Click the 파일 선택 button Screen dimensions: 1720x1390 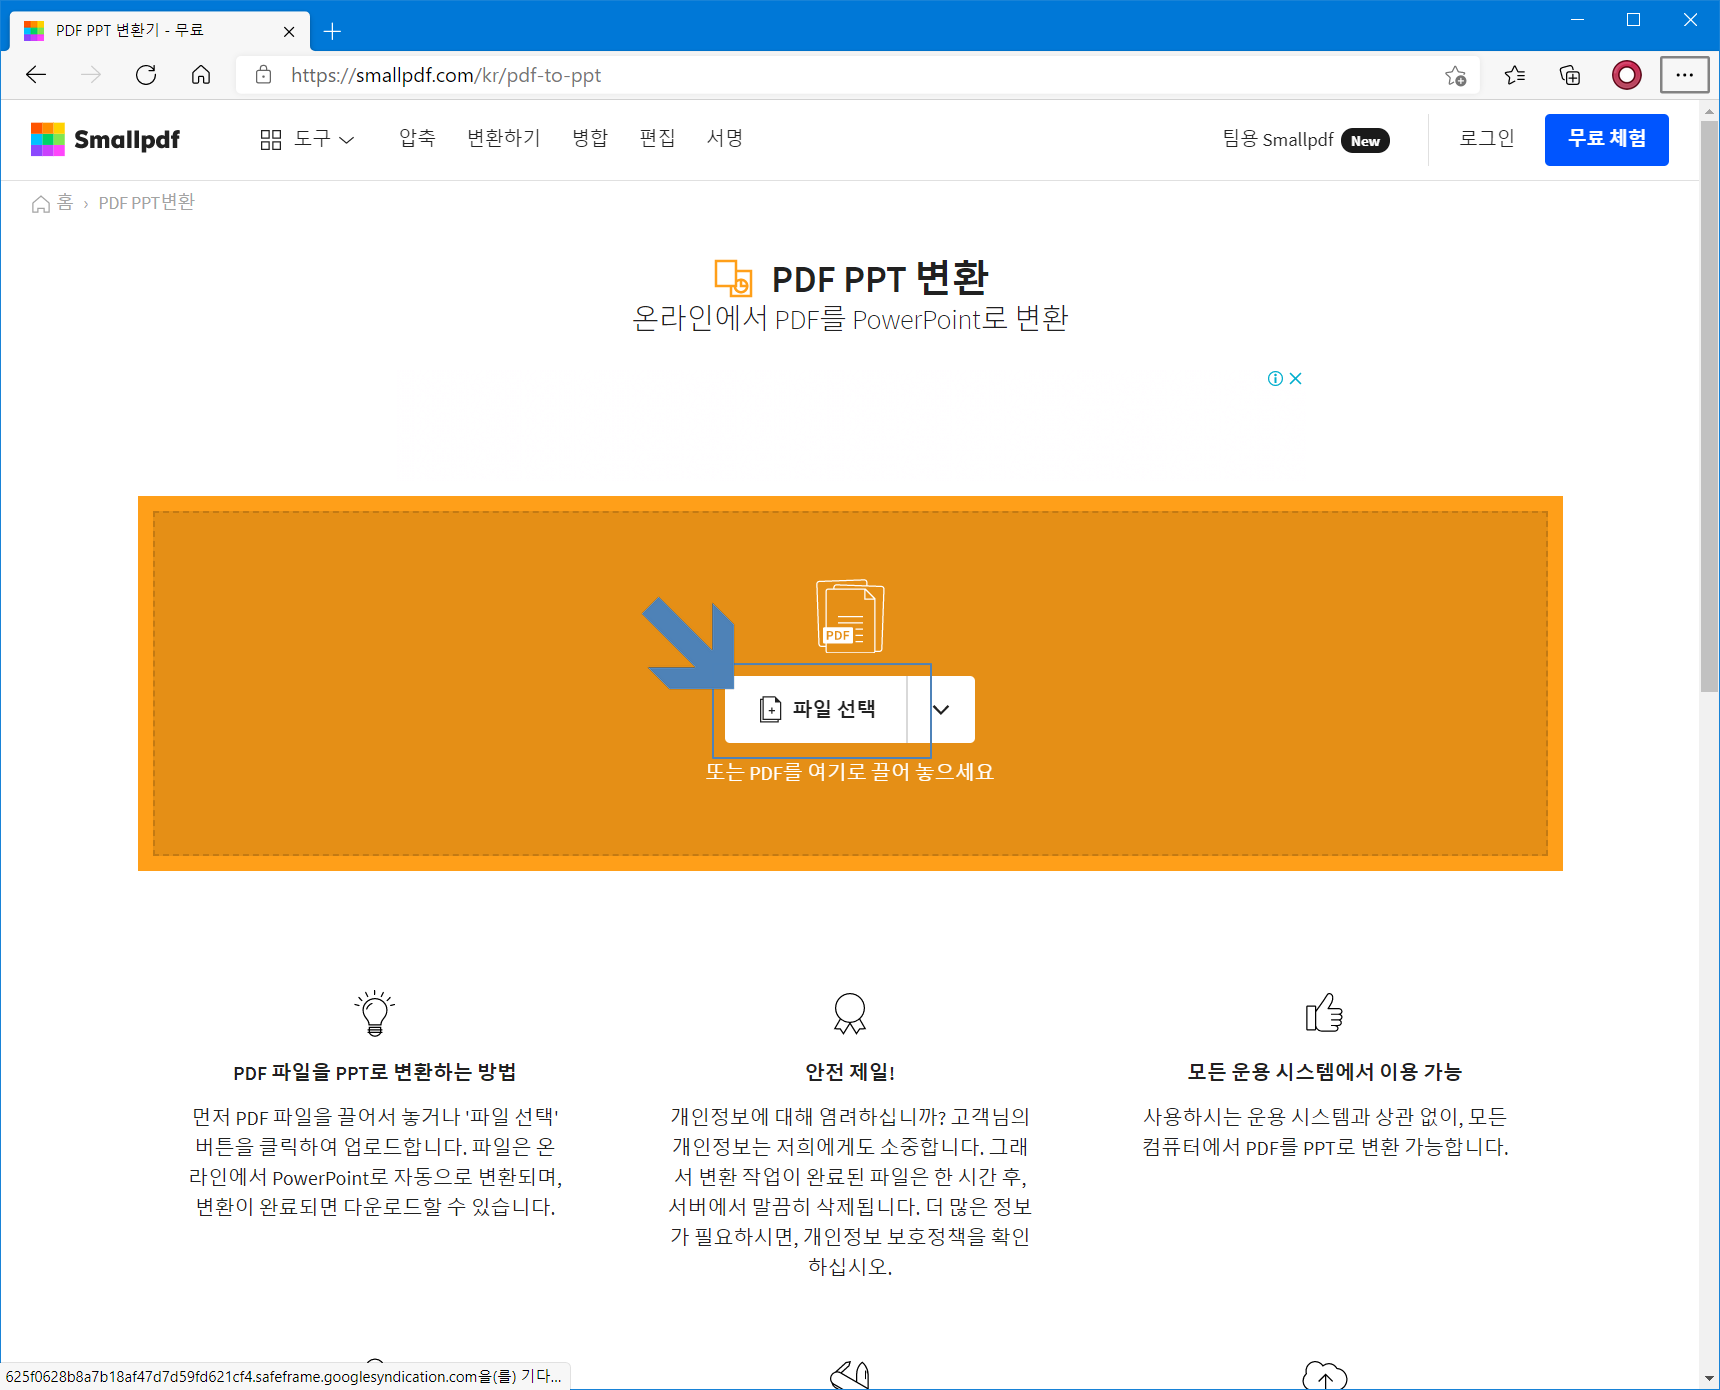816,709
